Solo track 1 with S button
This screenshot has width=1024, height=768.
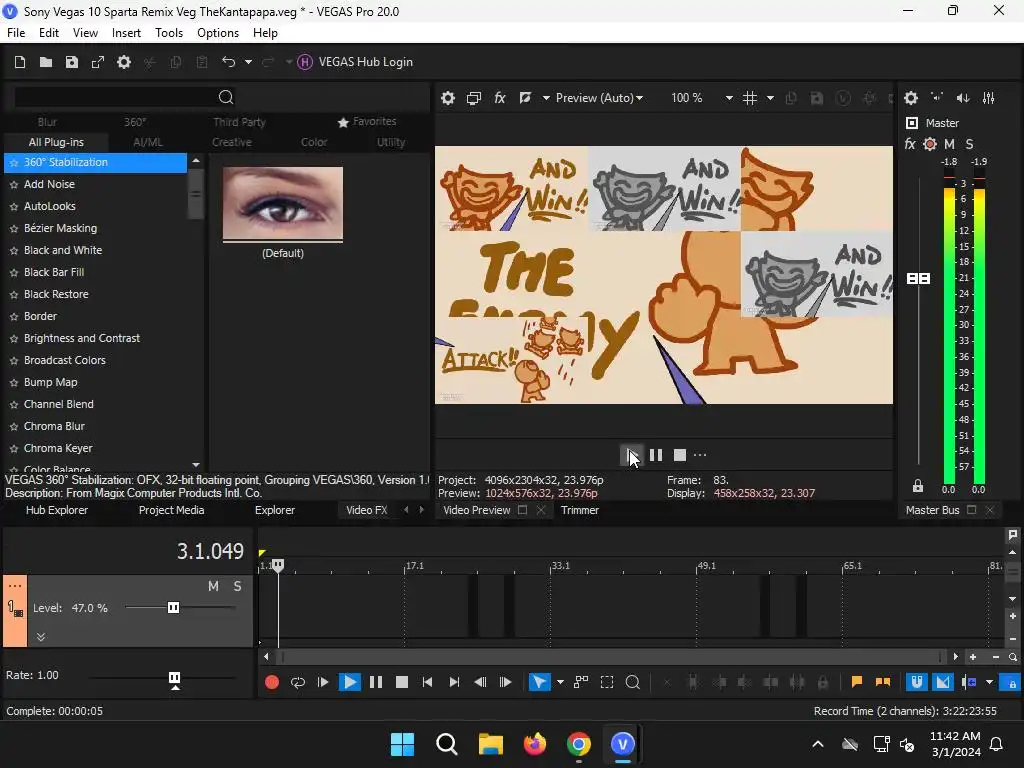(x=238, y=586)
